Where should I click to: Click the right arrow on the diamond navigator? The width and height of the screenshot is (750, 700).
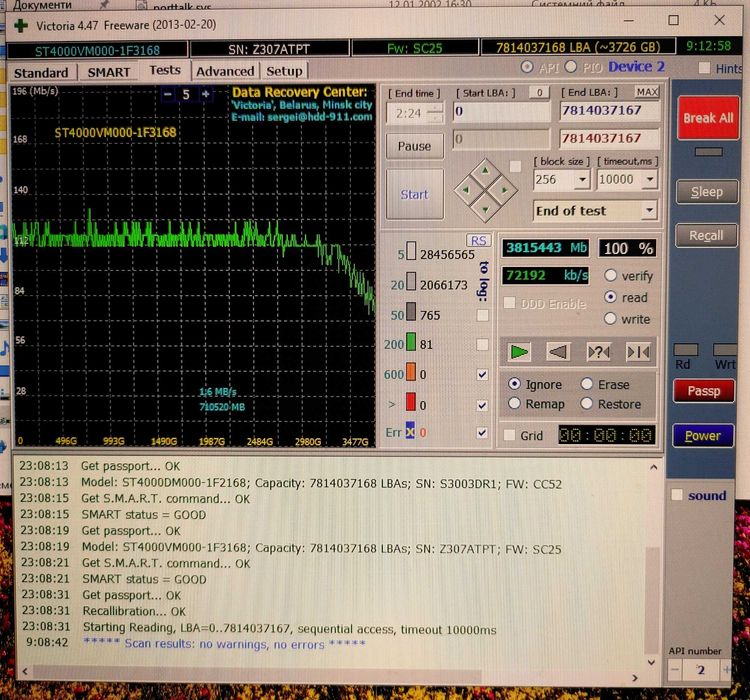(506, 188)
